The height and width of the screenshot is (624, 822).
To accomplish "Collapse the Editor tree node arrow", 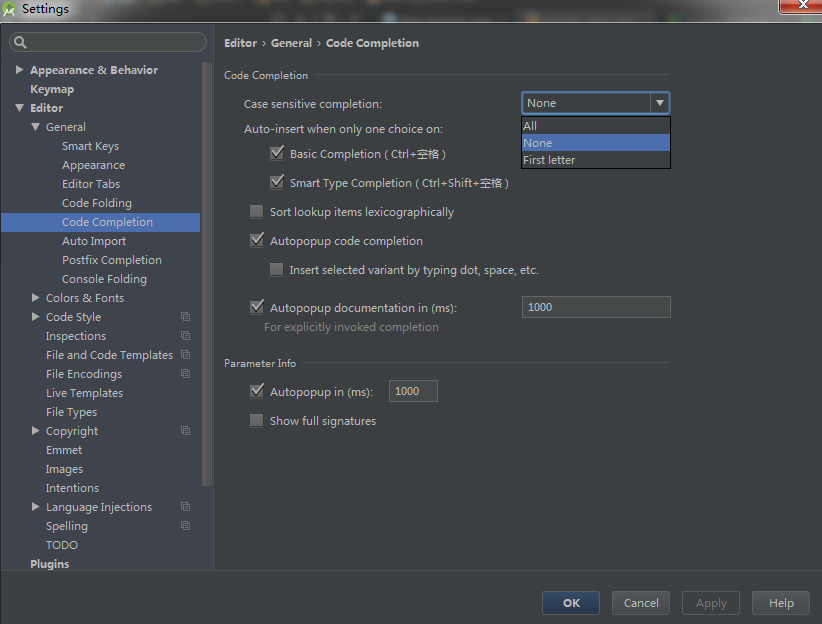I will (x=19, y=107).
